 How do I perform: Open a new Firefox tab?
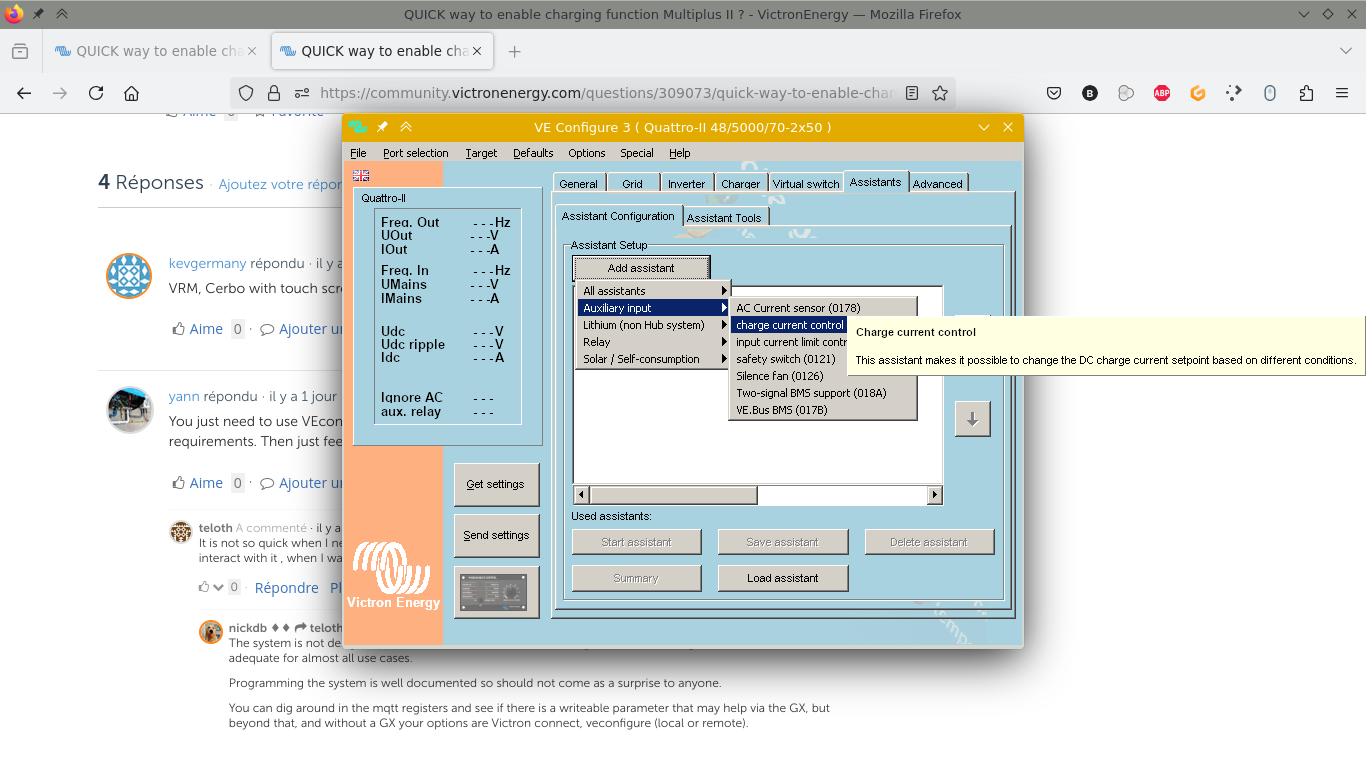point(514,51)
